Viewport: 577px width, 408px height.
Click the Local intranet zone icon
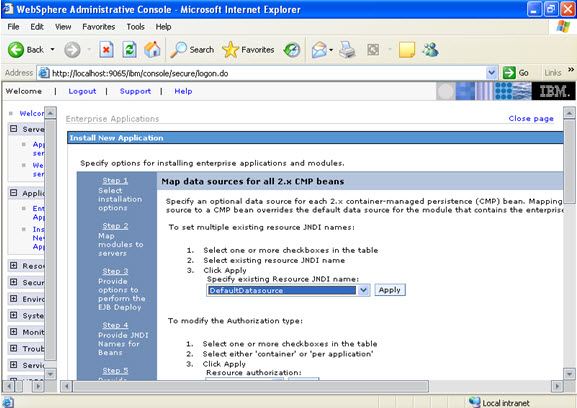click(x=475, y=402)
